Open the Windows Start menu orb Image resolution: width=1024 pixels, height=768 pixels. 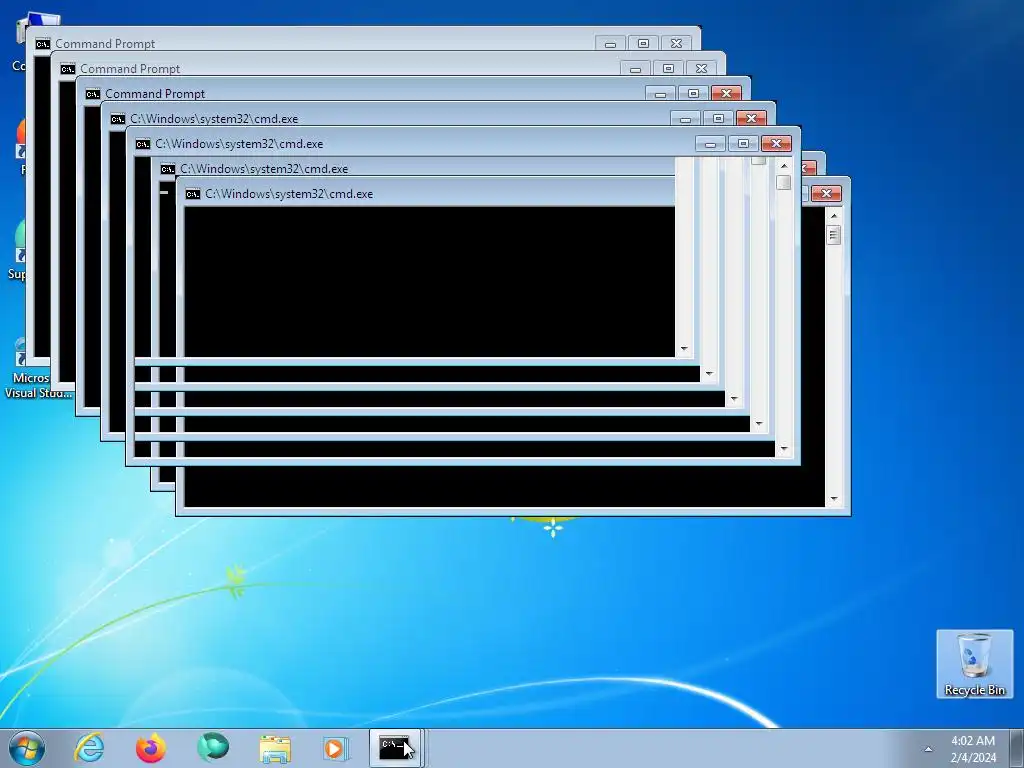pos(27,748)
